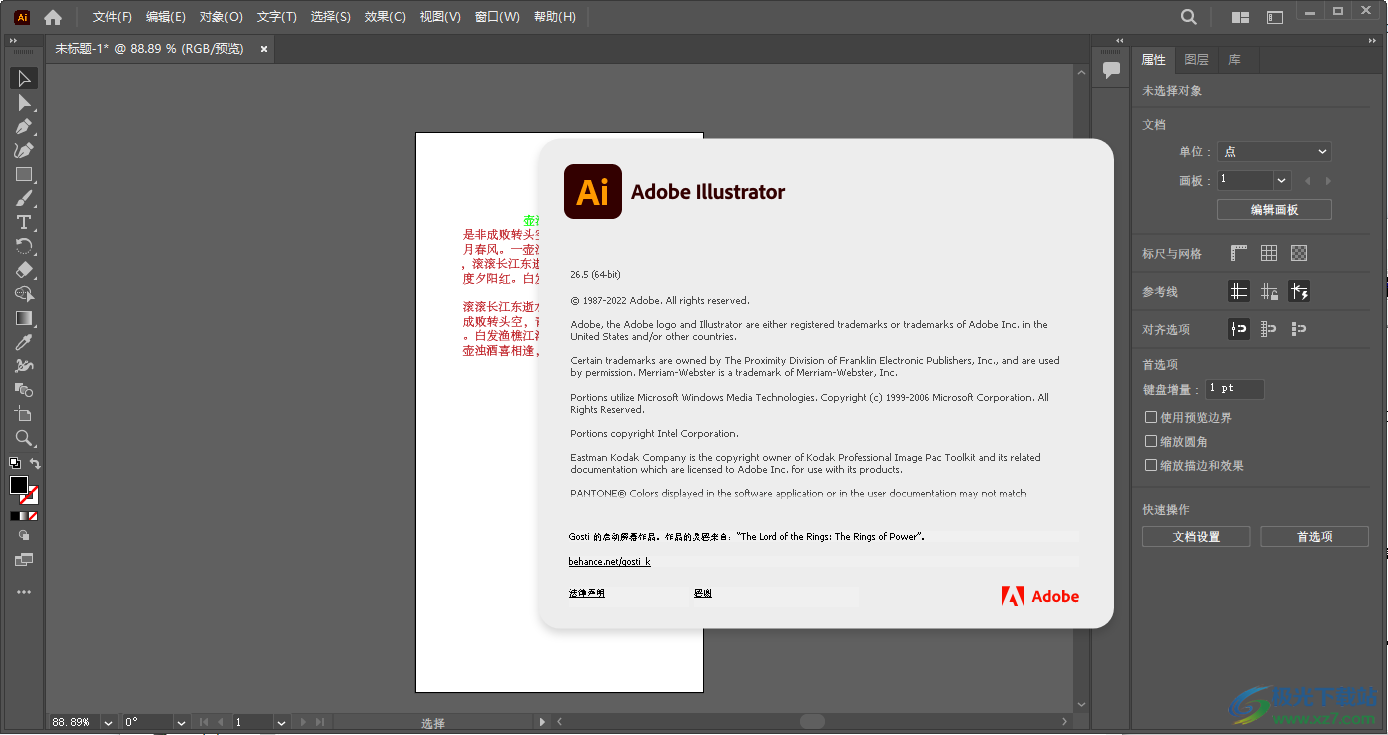Select the Zoom tool

(24, 438)
